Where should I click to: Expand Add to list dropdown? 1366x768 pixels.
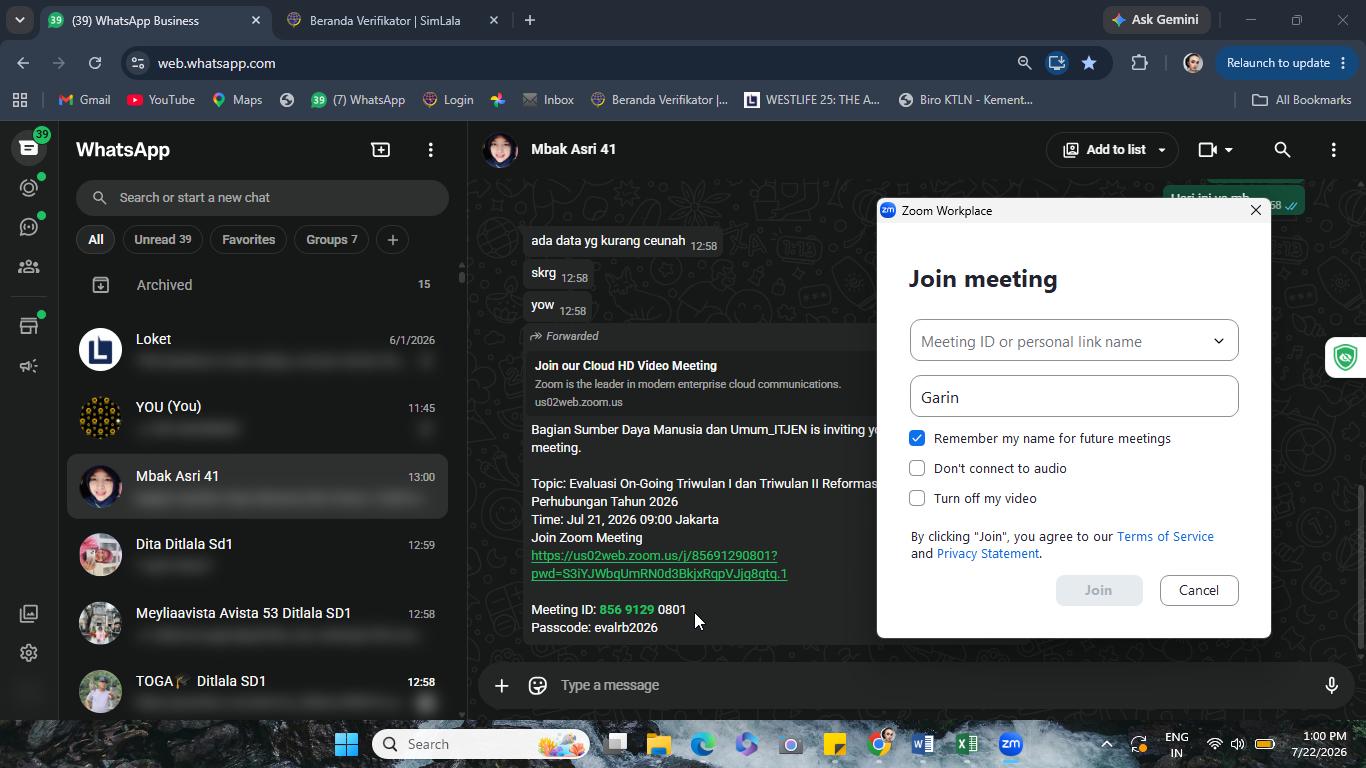click(x=1162, y=150)
